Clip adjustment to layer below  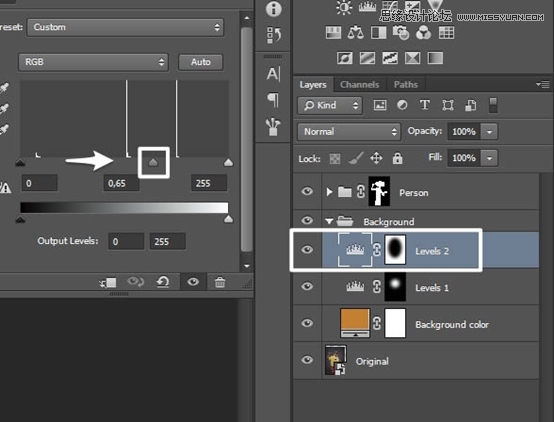coord(108,282)
